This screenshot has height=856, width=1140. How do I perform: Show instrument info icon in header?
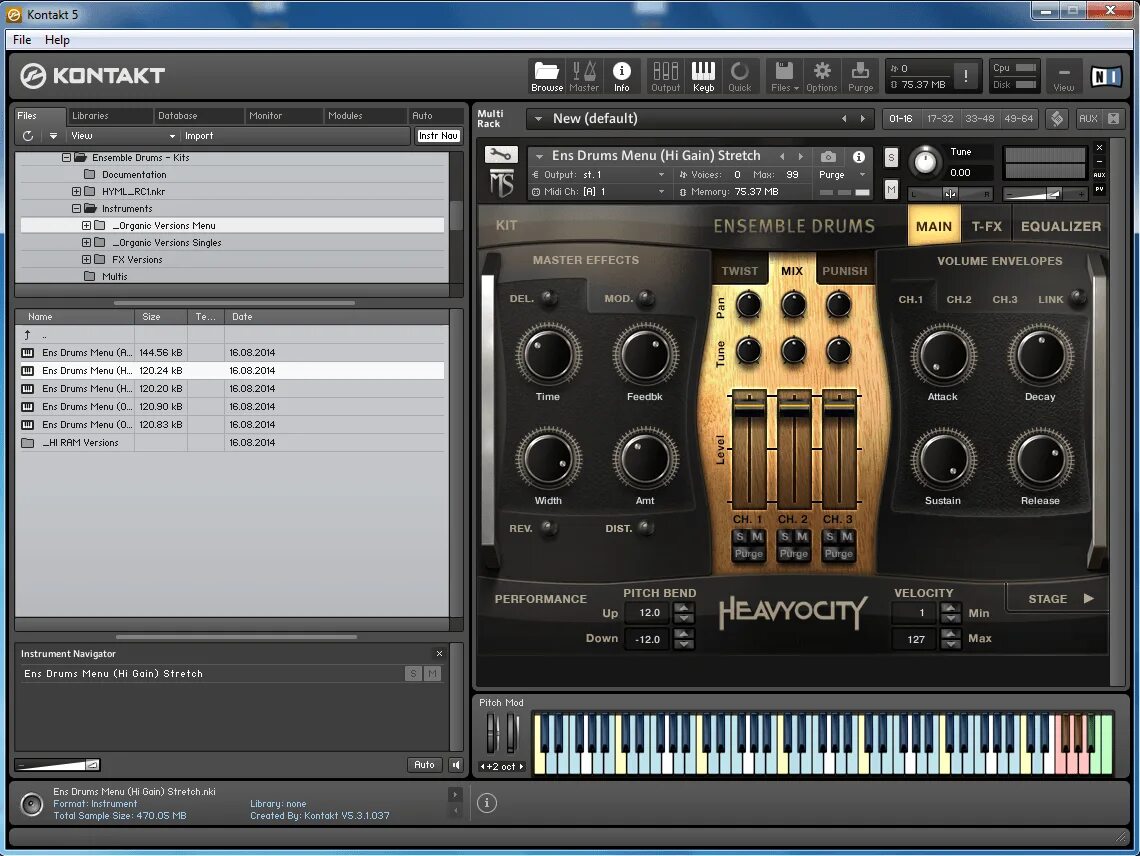point(859,156)
